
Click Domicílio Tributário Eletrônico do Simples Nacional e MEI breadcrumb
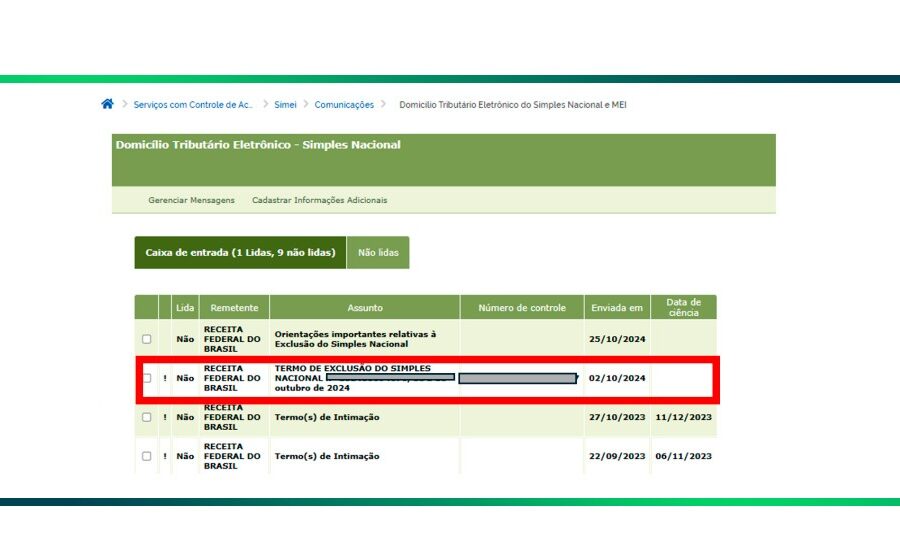(x=513, y=104)
